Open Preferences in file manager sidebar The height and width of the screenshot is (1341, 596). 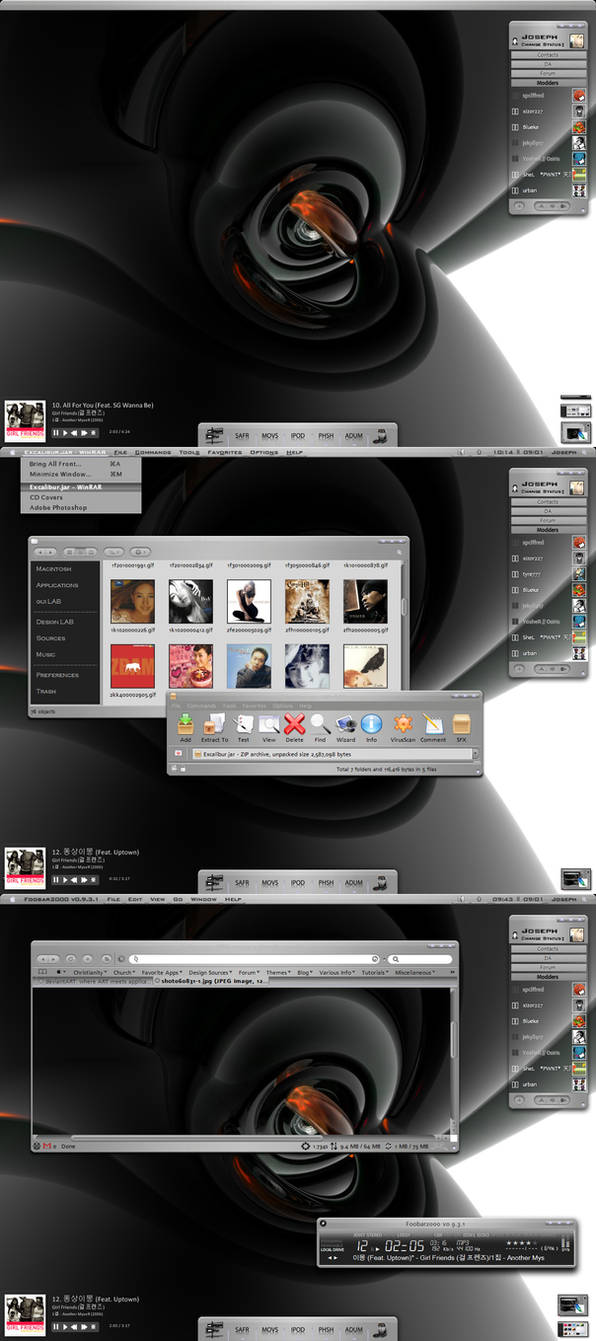(x=57, y=675)
